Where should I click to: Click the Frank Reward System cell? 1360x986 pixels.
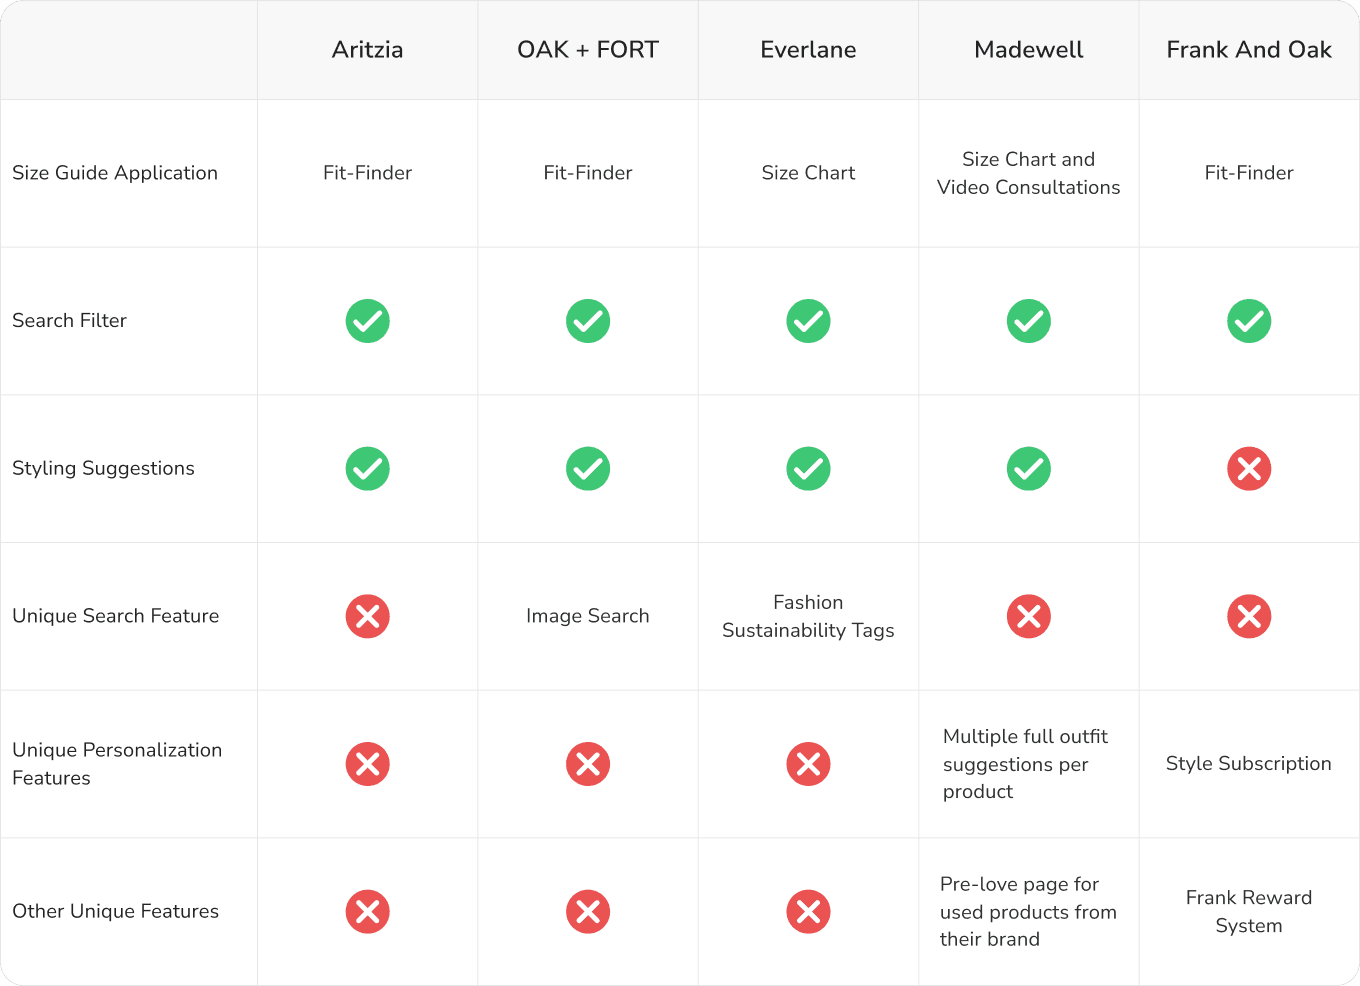pyautogui.click(x=1249, y=911)
